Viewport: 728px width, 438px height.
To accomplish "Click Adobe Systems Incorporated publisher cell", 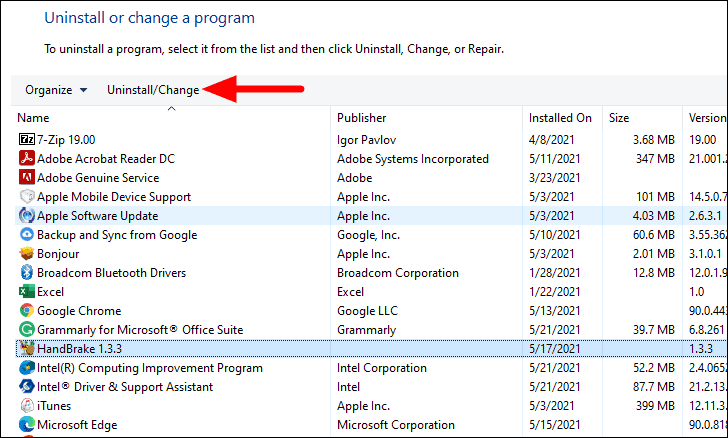I will (413, 159).
